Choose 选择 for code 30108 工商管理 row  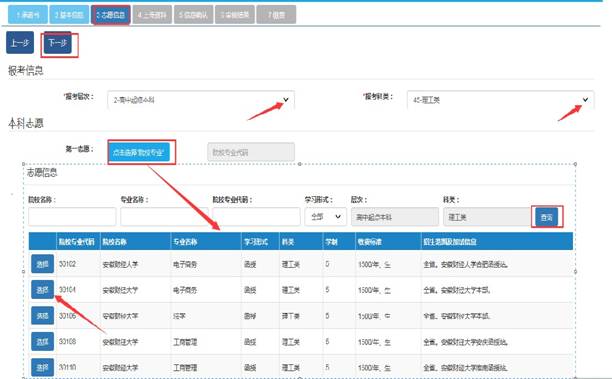42,342
